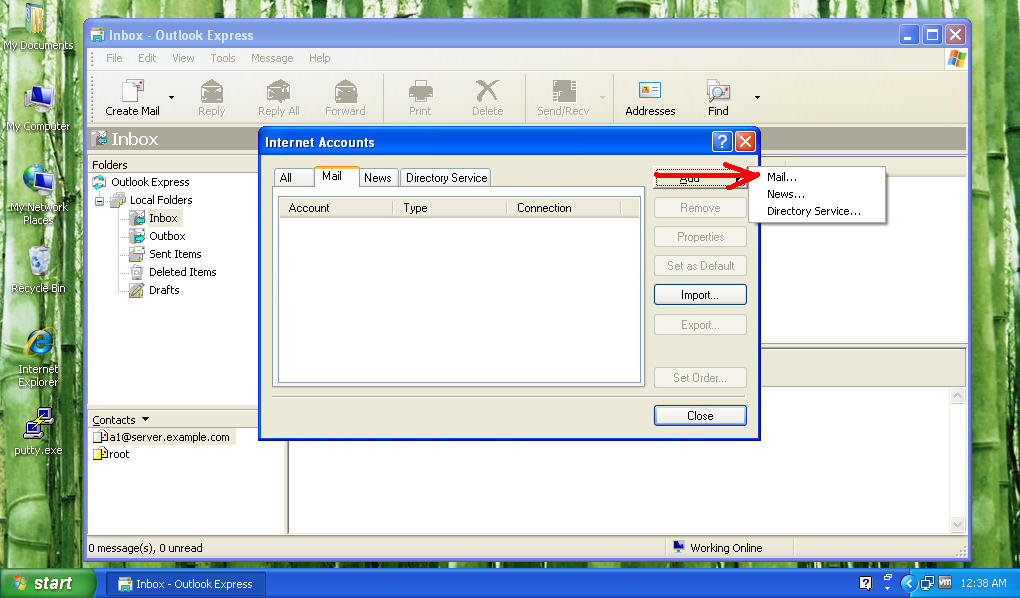Viewport: 1020px width, 598px height.
Task: Click the help question mark tray icon
Action: pyautogui.click(x=865, y=584)
